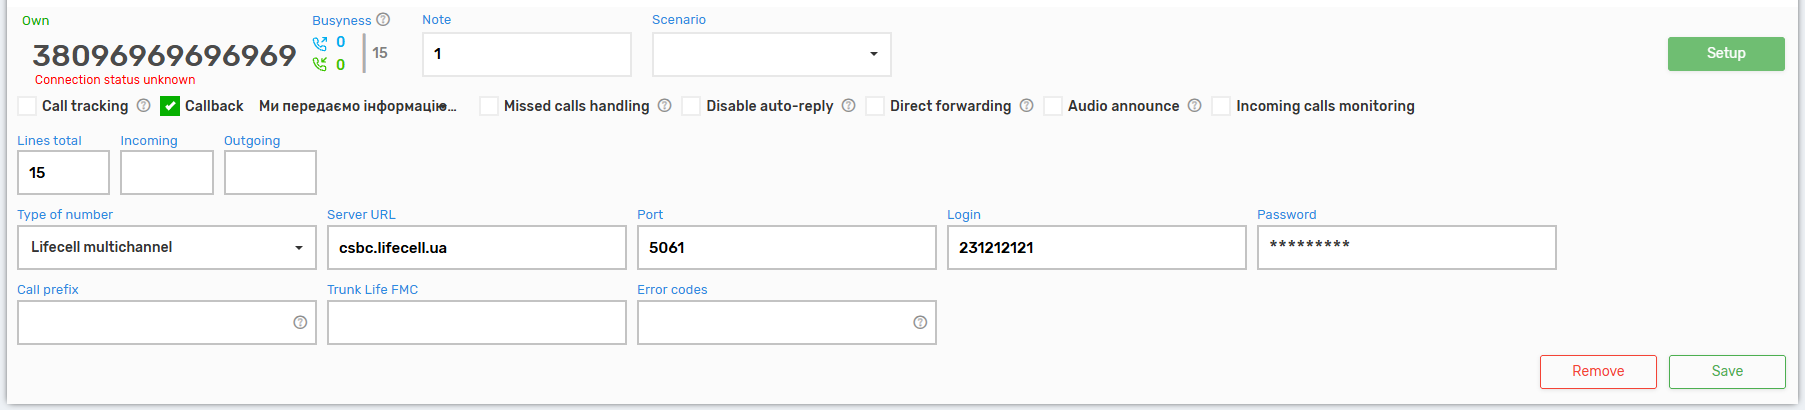Click help icon beside Audio announce
The image size is (1805, 410).
1194,106
